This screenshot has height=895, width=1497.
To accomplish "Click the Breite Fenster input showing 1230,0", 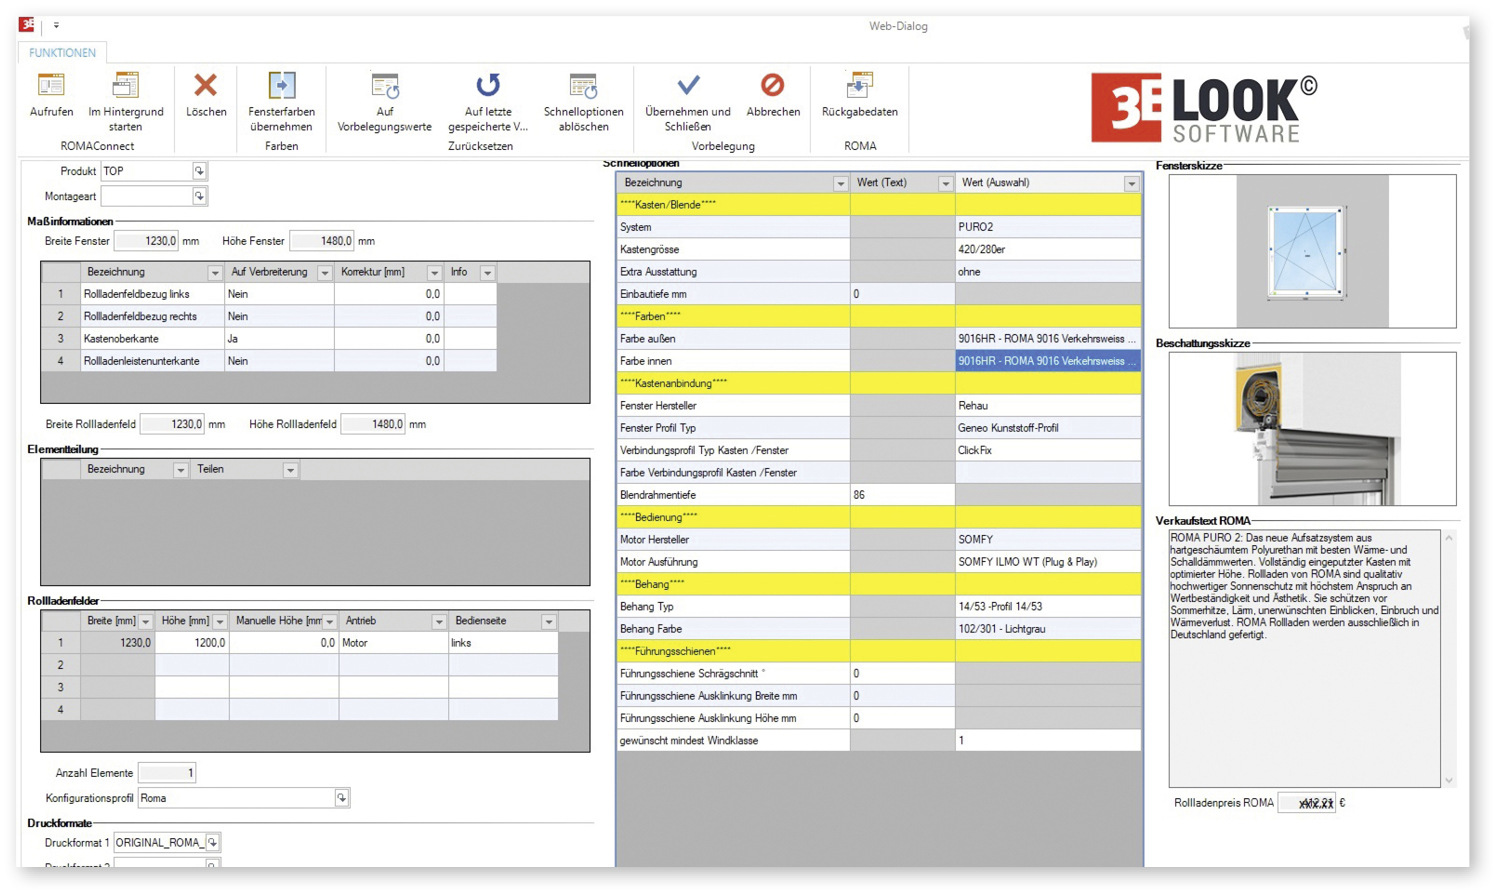I will pos(148,241).
